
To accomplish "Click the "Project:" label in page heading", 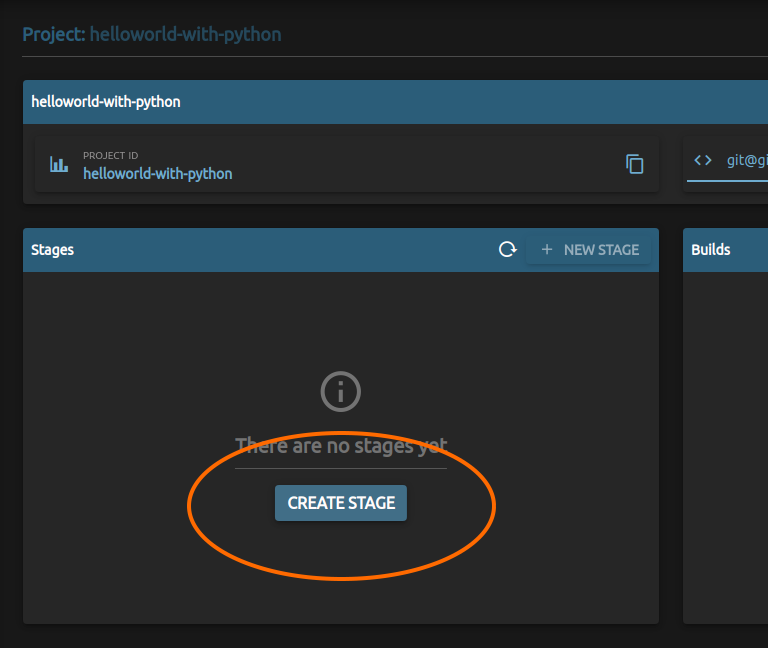I will (x=54, y=35).
